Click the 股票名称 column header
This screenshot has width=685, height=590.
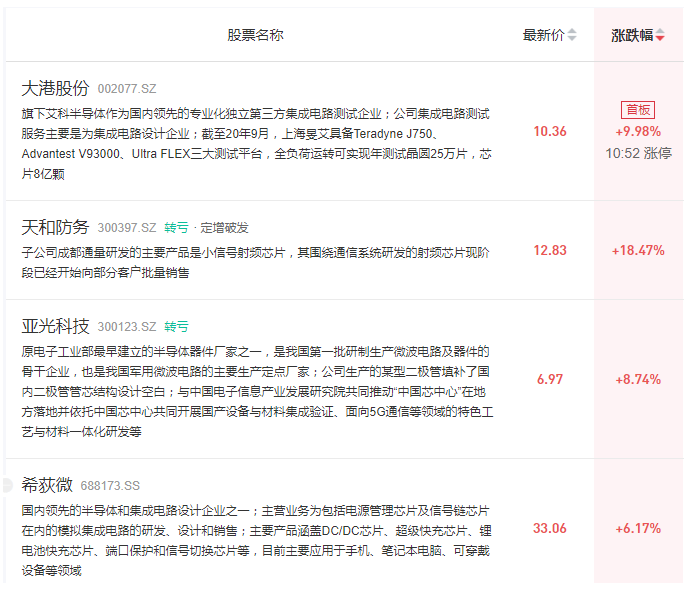pyautogui.click(x=256, y=35)
